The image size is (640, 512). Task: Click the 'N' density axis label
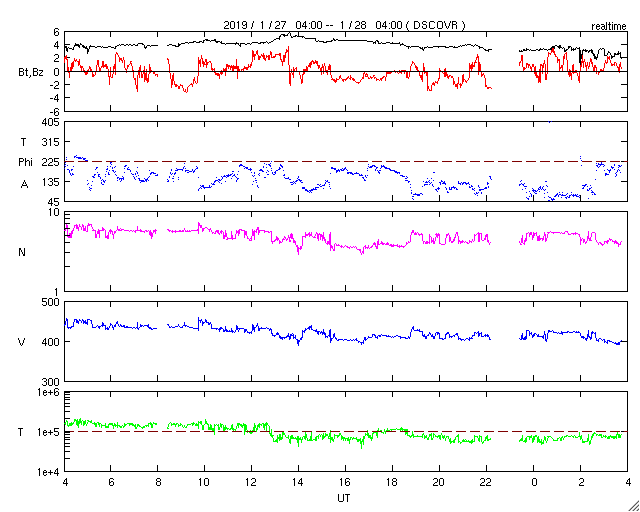(22, 252)
